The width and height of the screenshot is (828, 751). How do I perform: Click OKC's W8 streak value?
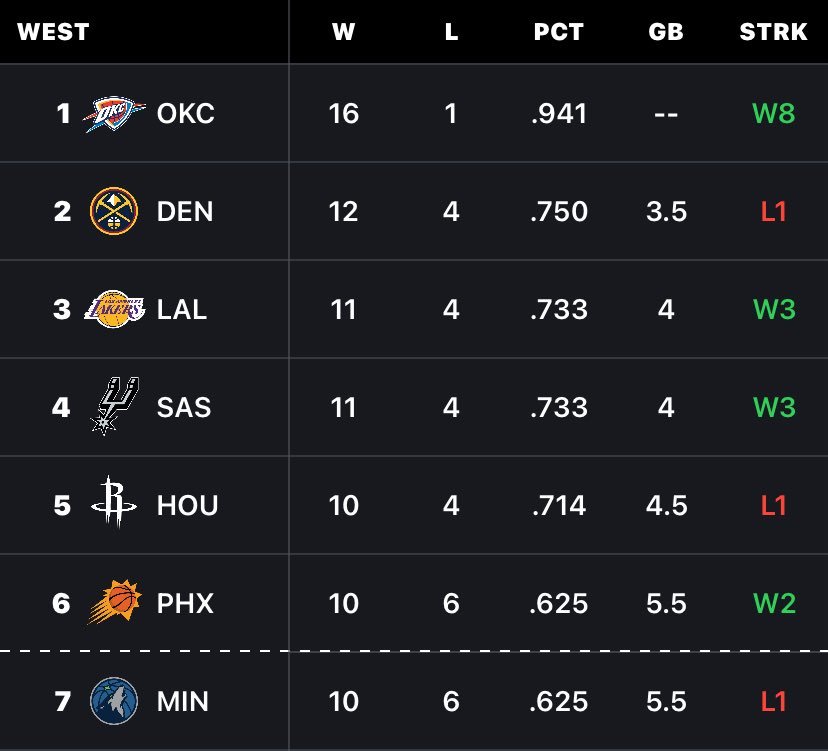pos(773,114)
